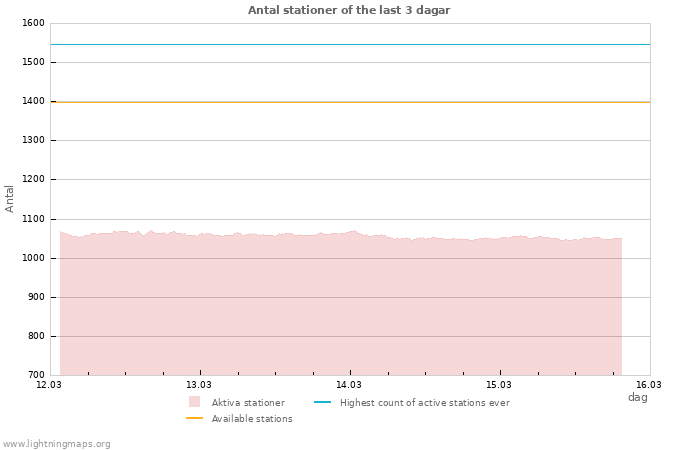Click the 12.03 date tick label
The width and height of the screenshot is (700, 450).
pos(49,384)
